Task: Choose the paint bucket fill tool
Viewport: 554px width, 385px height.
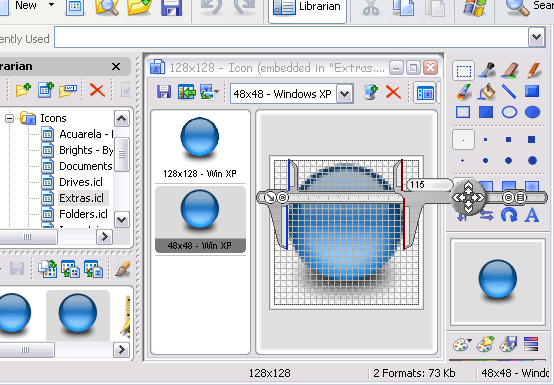Action: [487, 91]
